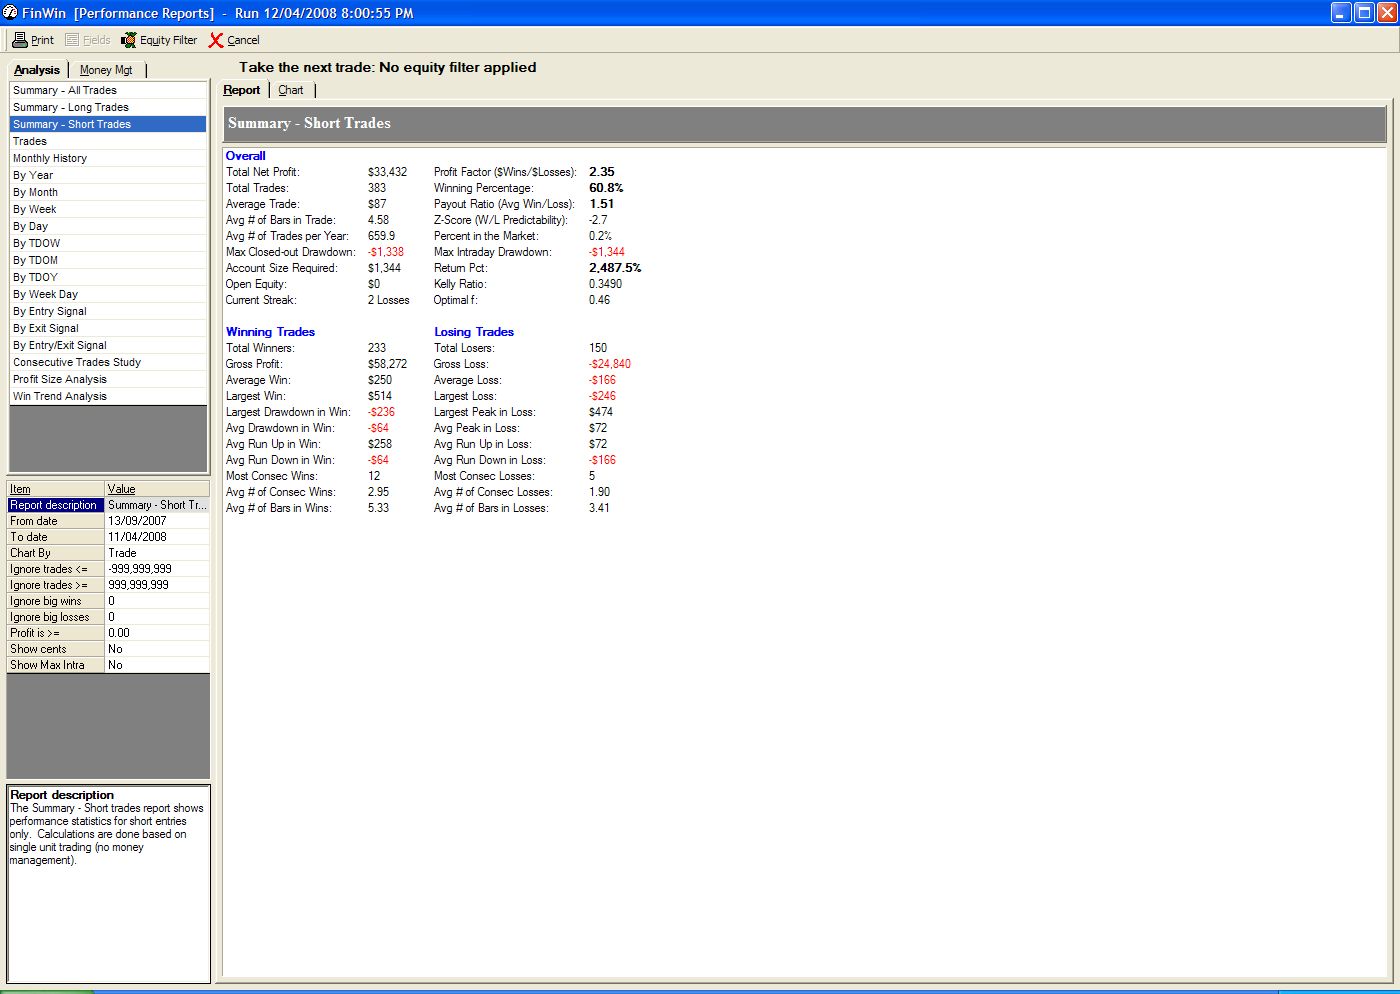Click the Print printer icon
The width and height of the screenshot is (1400, 994).
click(x=20, y=40)
